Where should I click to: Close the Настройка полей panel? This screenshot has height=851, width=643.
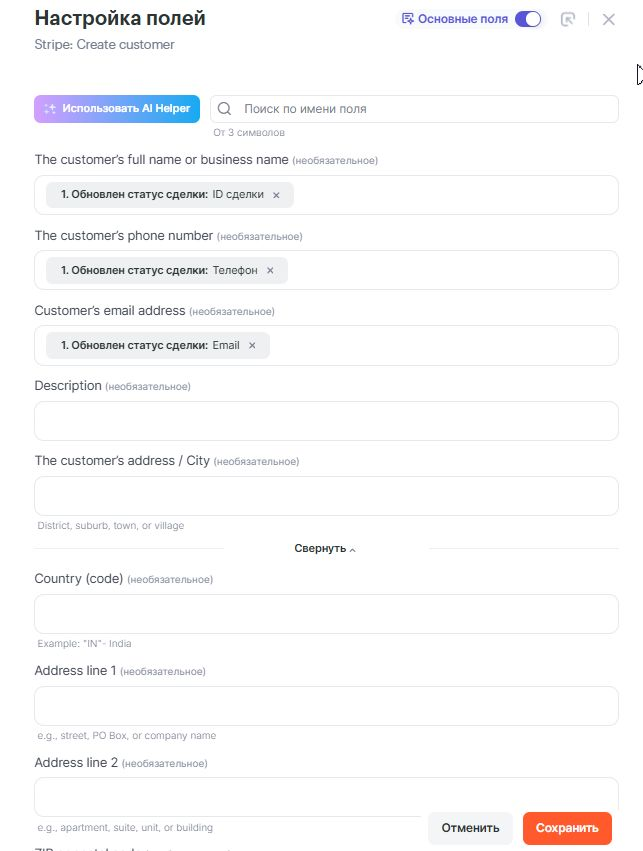[609, 19]
